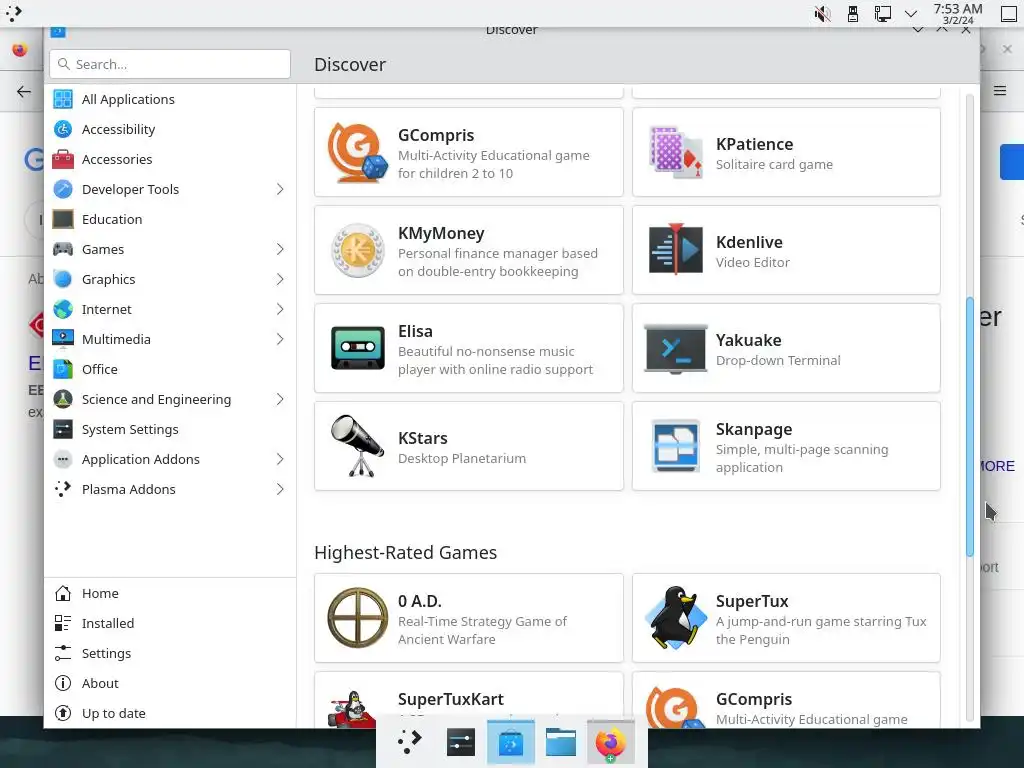Click the Discover vertical scrollbar handle
The width and height of the screenshot is (1024, 768).
[970, 426]
